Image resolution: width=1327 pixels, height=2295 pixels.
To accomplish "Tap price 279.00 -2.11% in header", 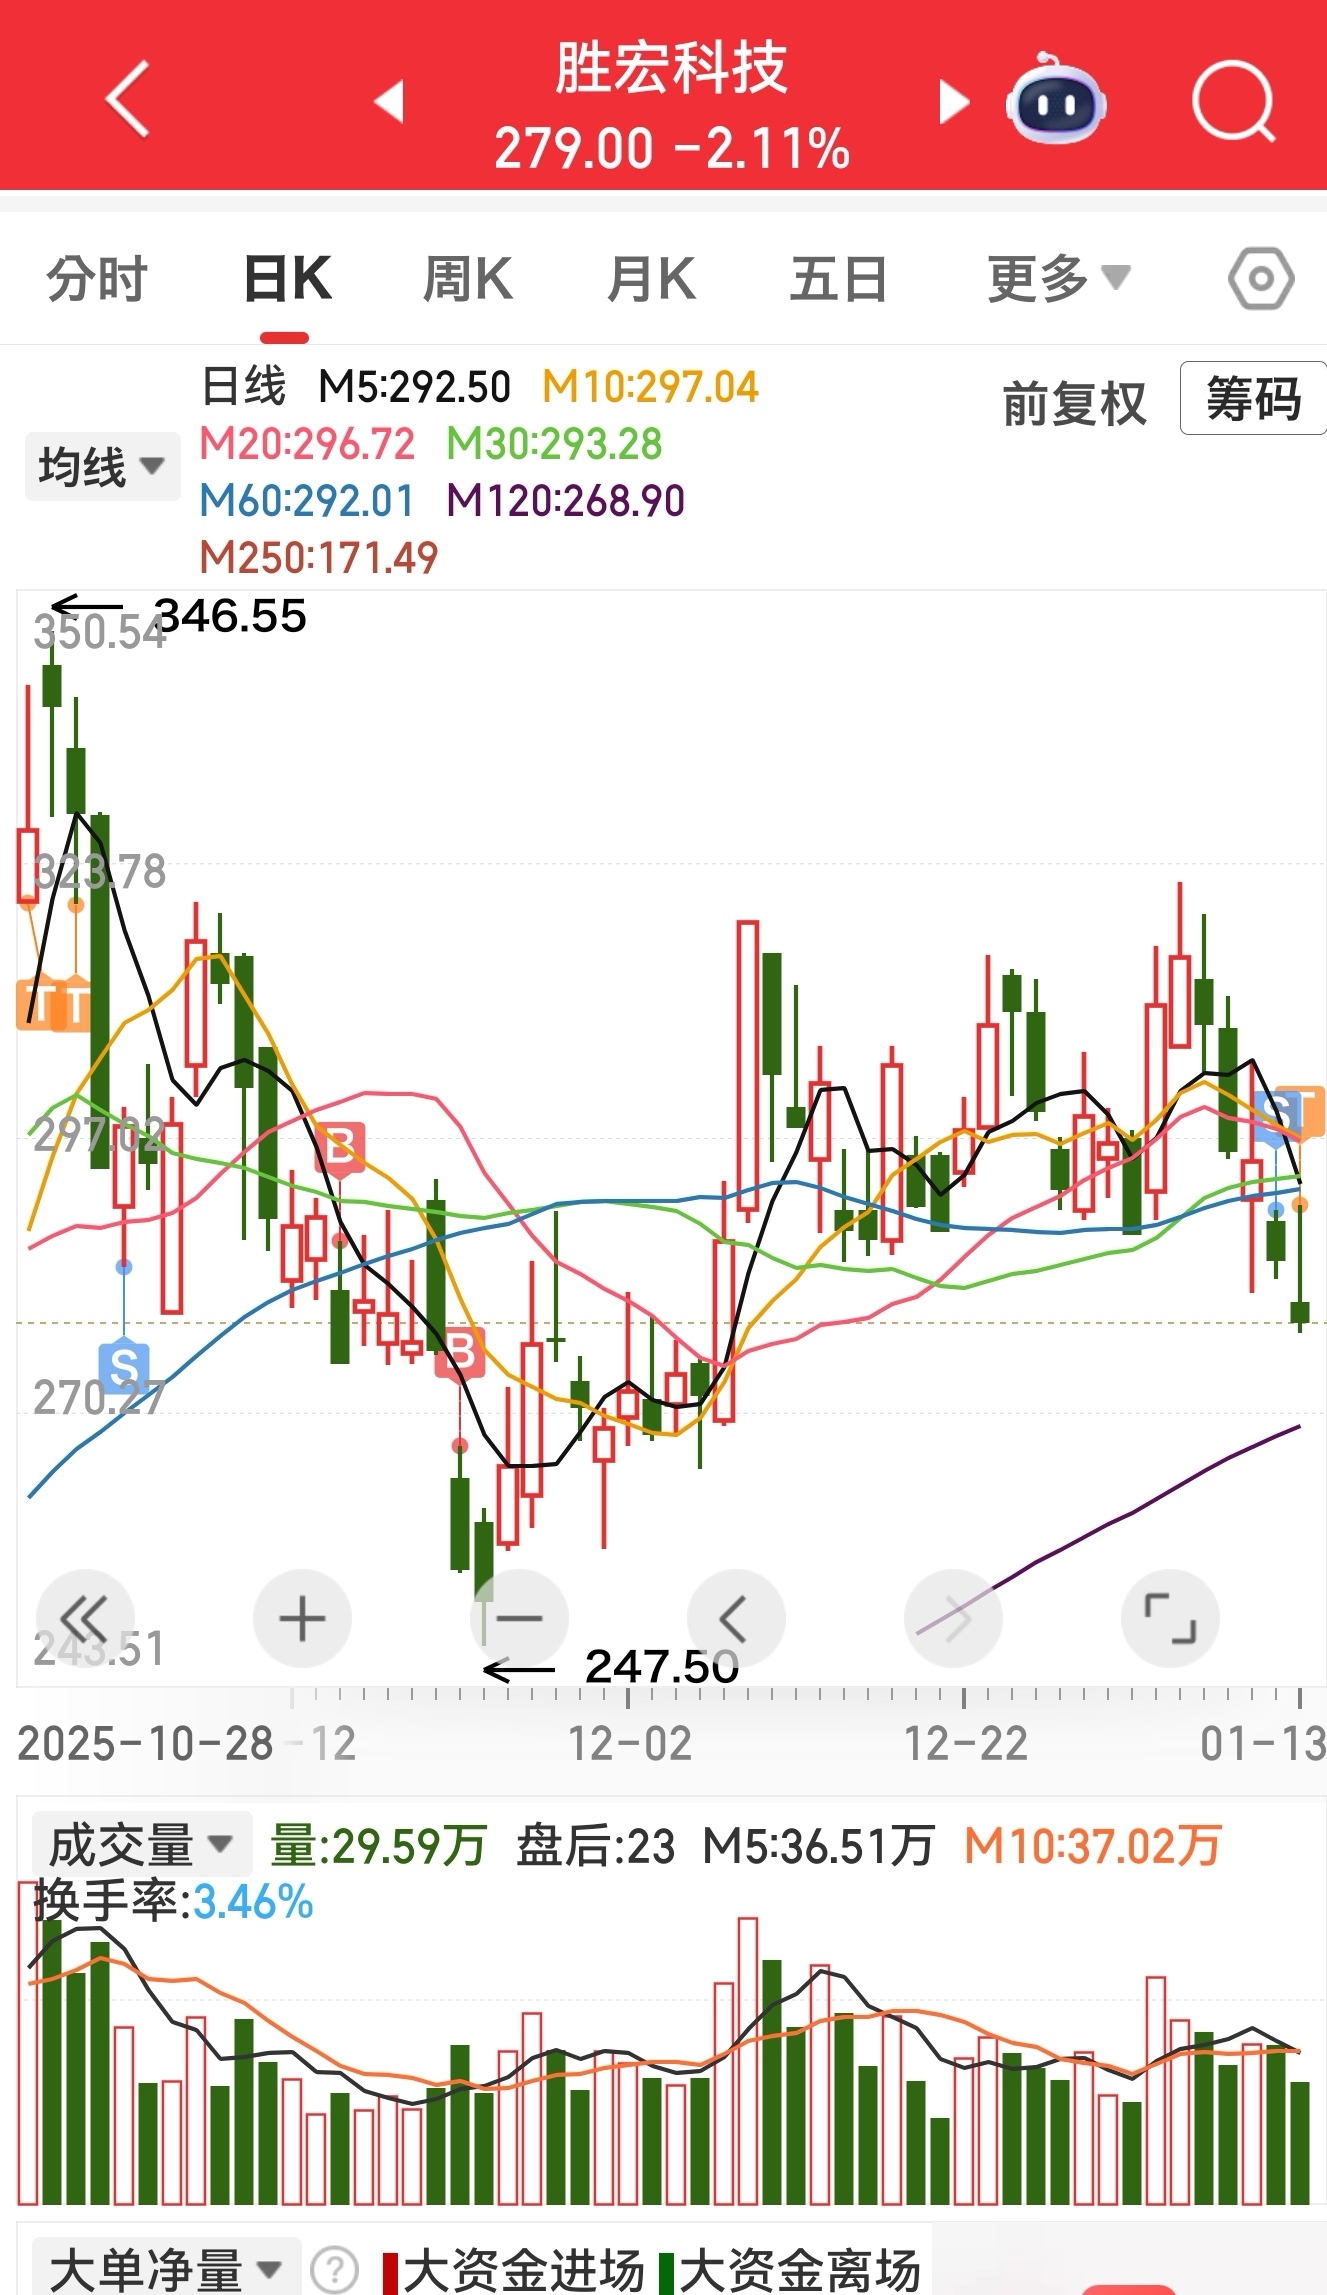I will [x=672, y=149].
